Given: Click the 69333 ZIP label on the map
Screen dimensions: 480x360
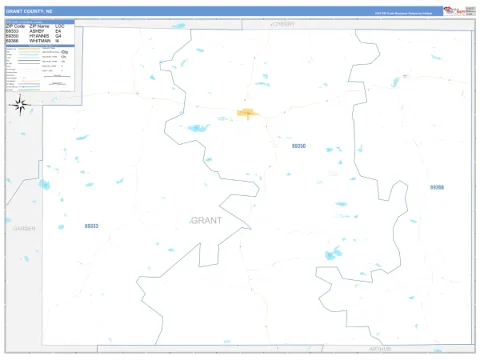Looking at the screenshot, I should [x=91, y=226].
